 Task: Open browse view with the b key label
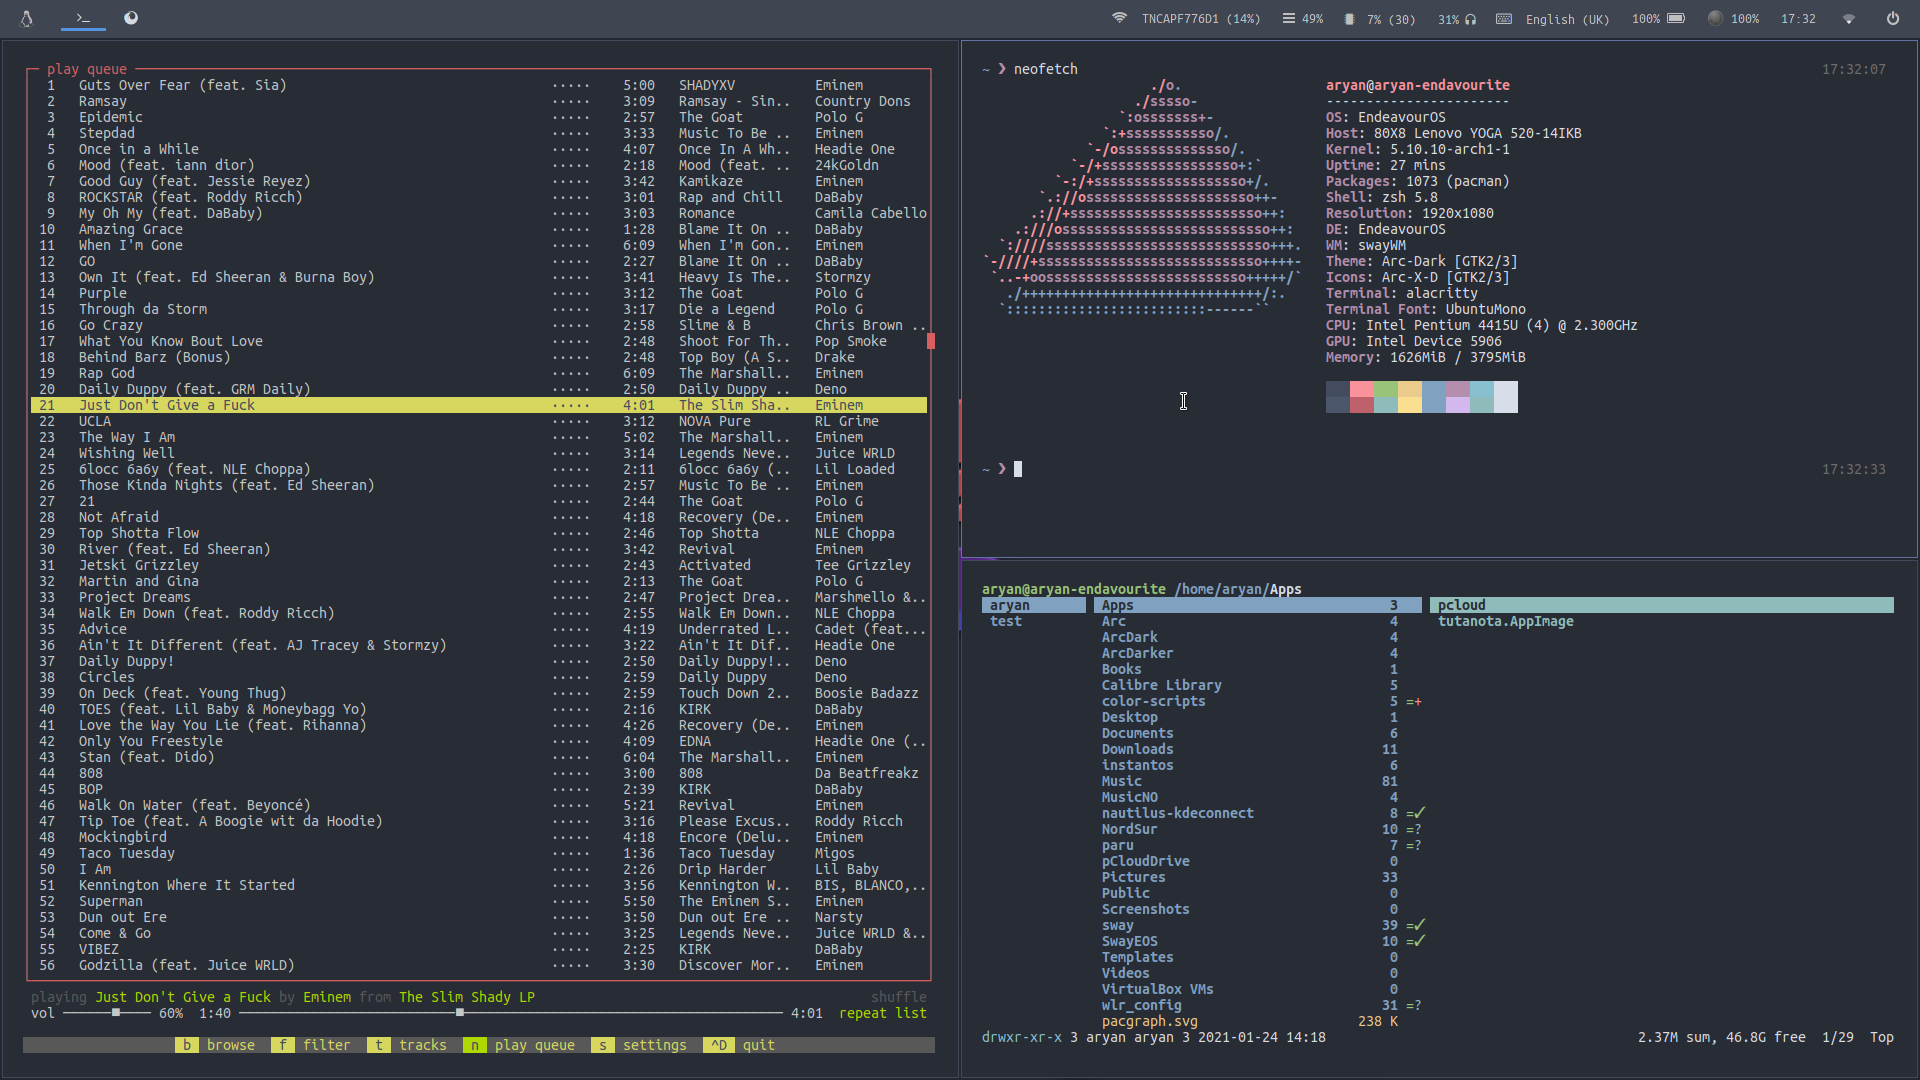(216, 1045)
